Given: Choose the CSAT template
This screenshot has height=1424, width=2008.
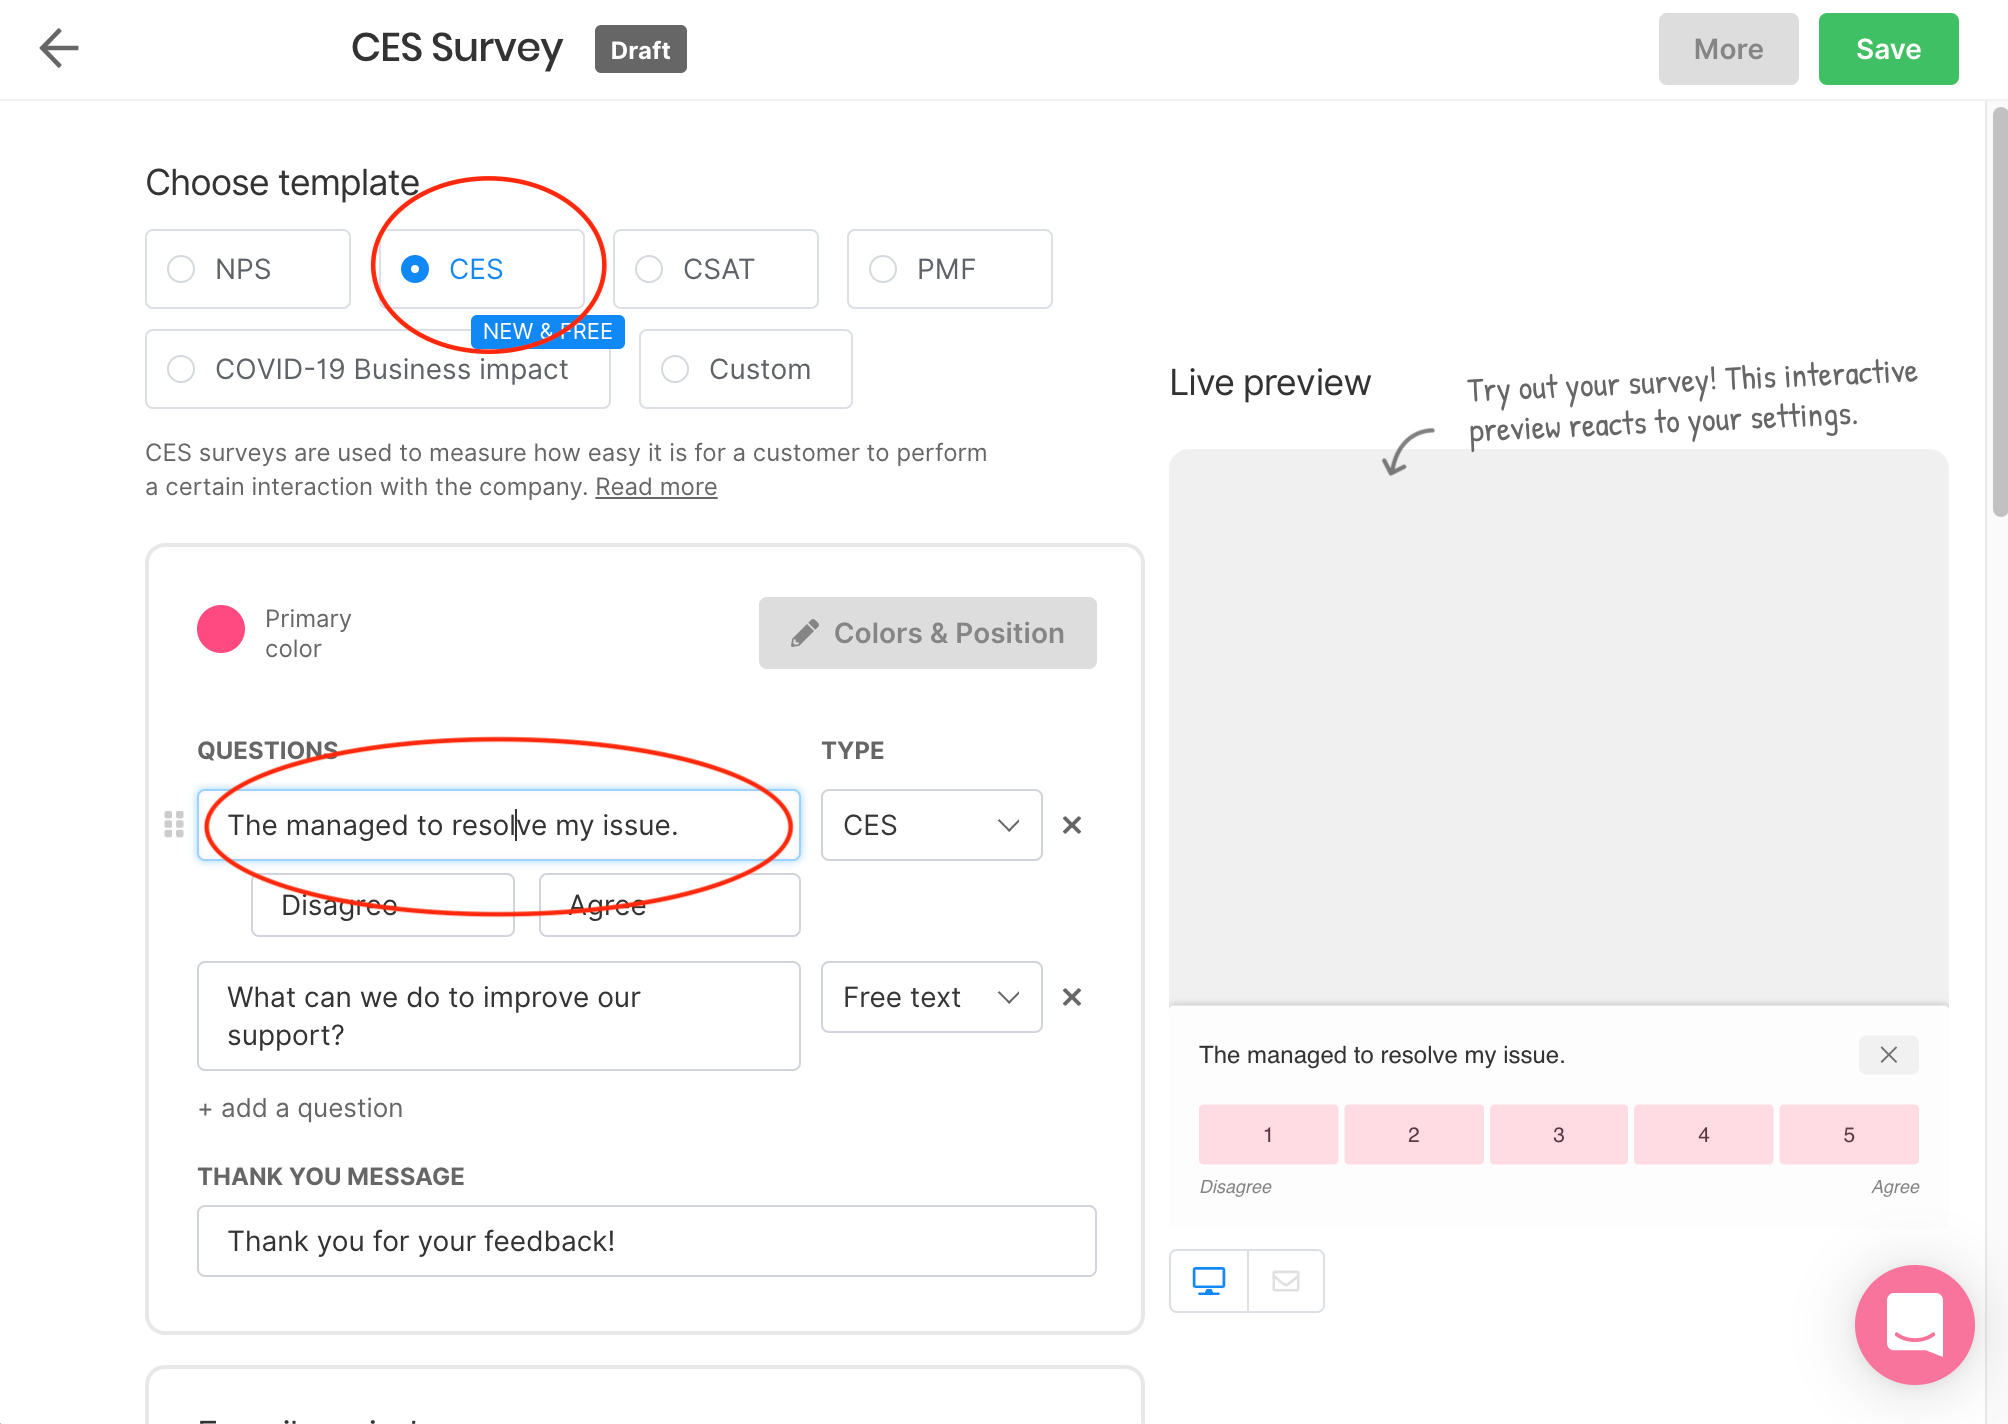Looking at the screenshot, I should 716,269.
